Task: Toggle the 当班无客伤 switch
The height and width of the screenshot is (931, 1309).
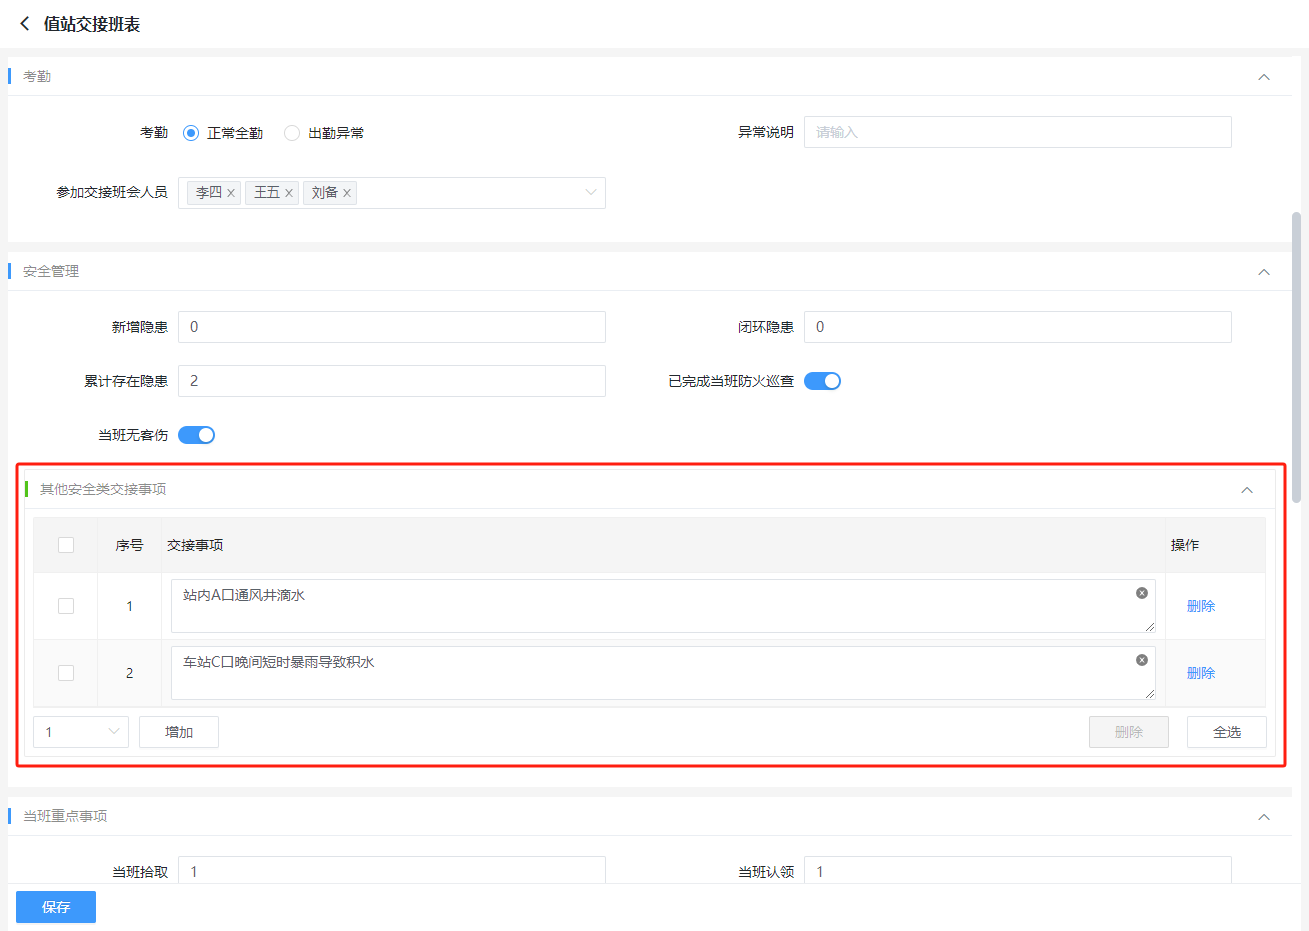Action: [196, 435]
